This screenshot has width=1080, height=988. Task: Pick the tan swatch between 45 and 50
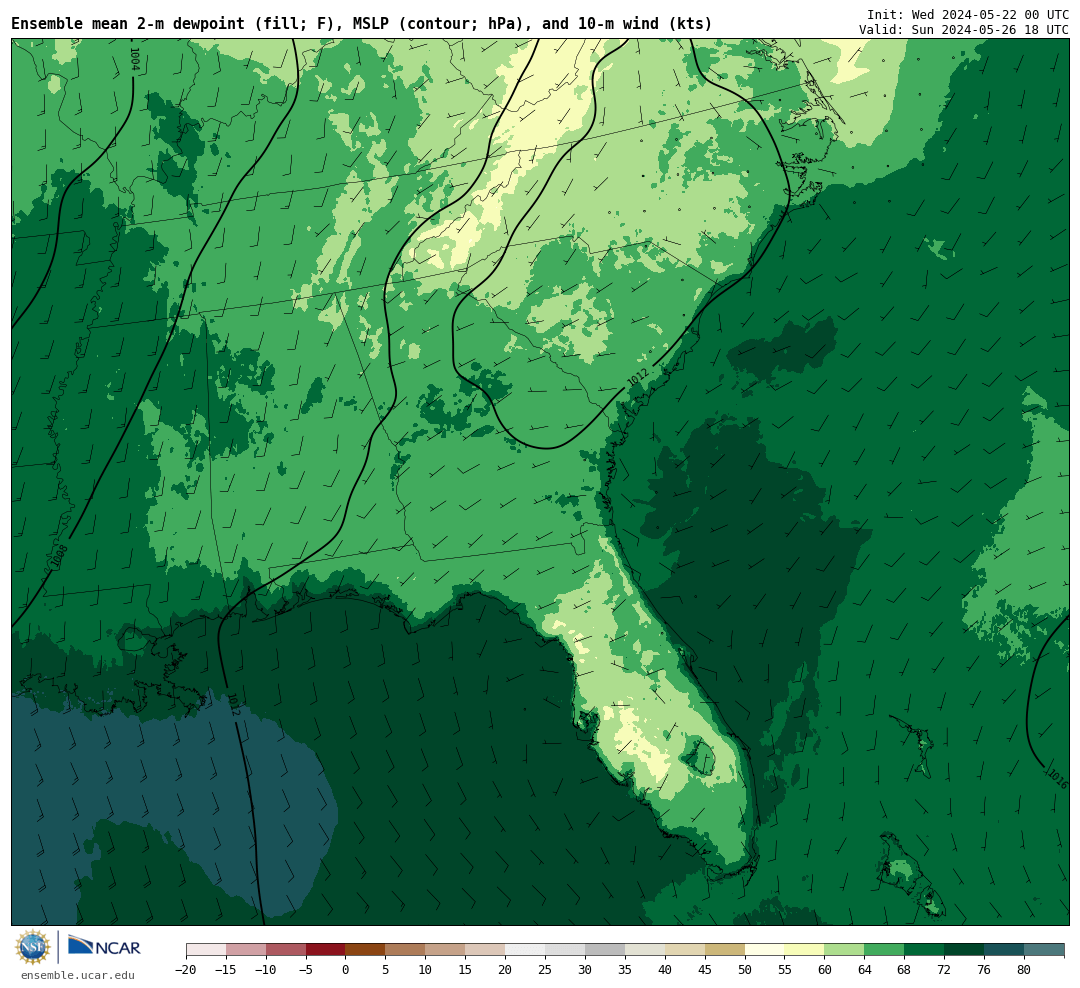725,950
